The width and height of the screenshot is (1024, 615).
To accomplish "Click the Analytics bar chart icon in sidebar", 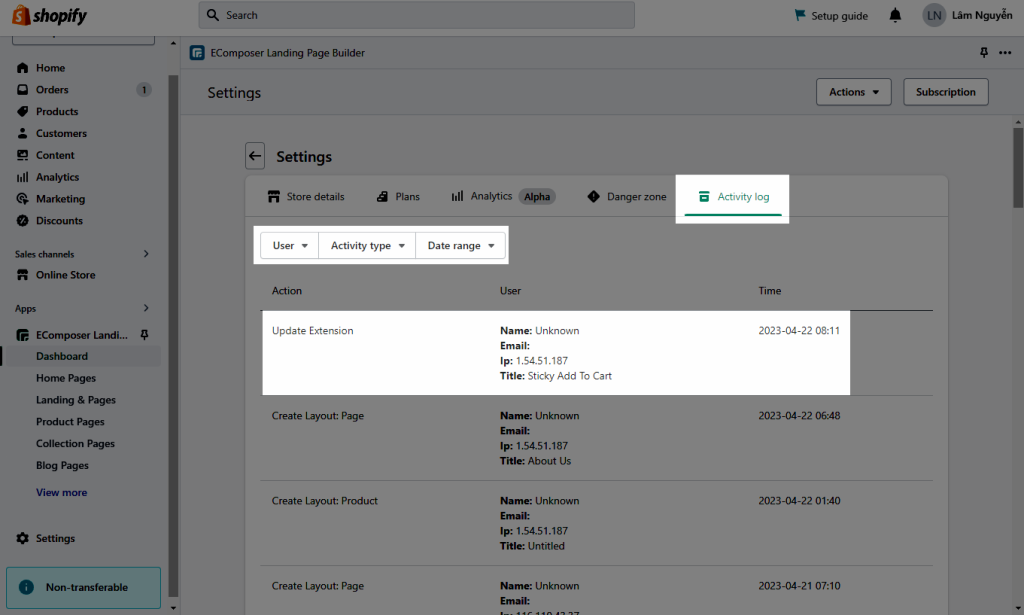I will tap(22, 177).
